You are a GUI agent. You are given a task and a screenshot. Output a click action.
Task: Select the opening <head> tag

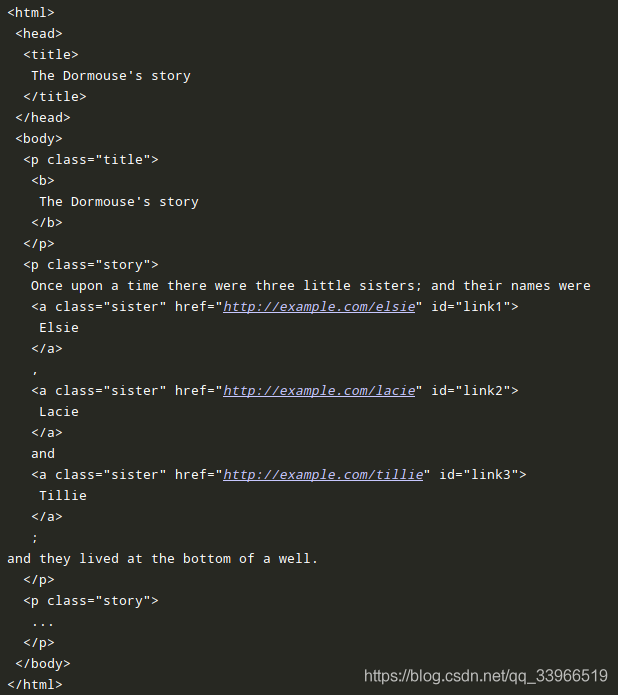click(39, 34)
